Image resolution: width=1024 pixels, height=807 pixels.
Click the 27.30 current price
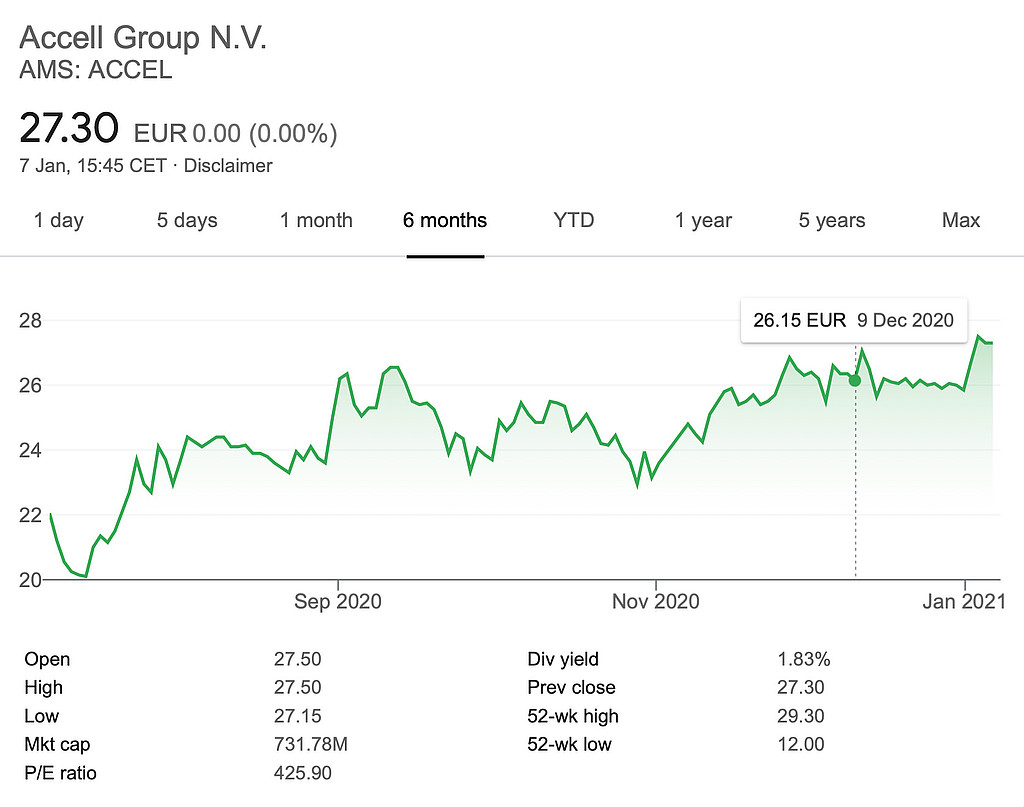point(69,128)
